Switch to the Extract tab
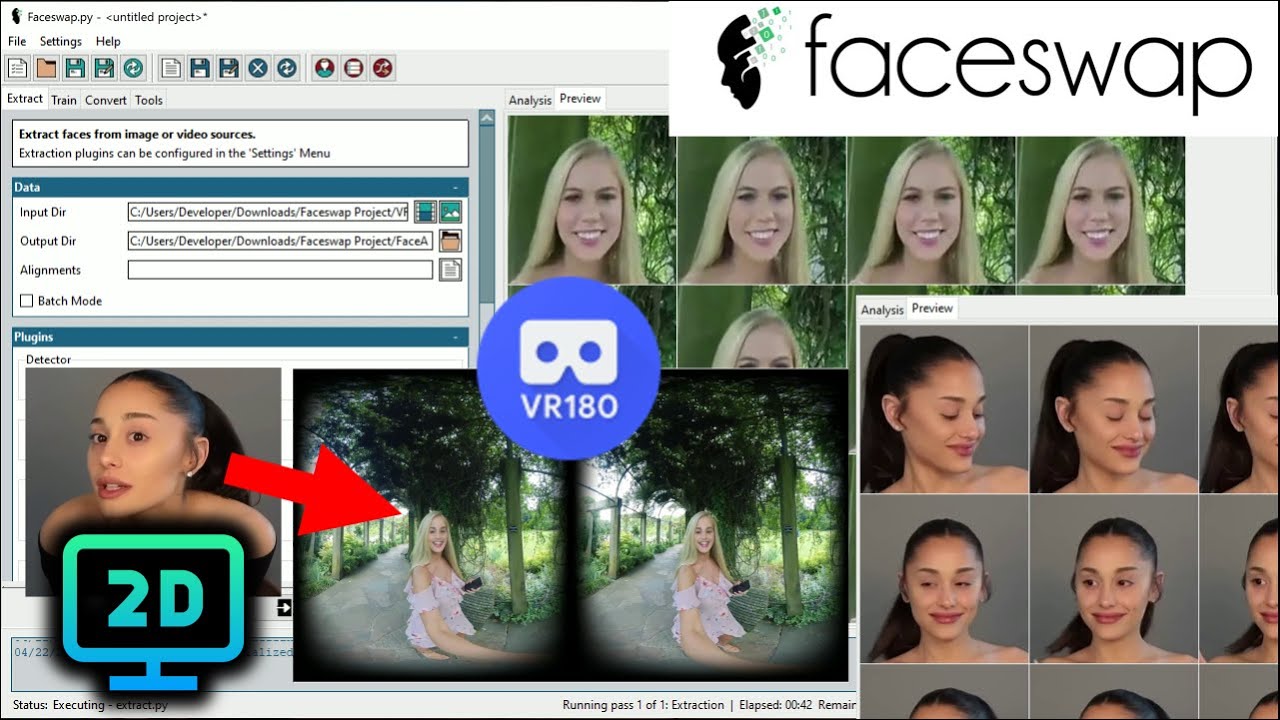Image resolution: width=1280 pixels, height=720 pixels. pos(25,99)
